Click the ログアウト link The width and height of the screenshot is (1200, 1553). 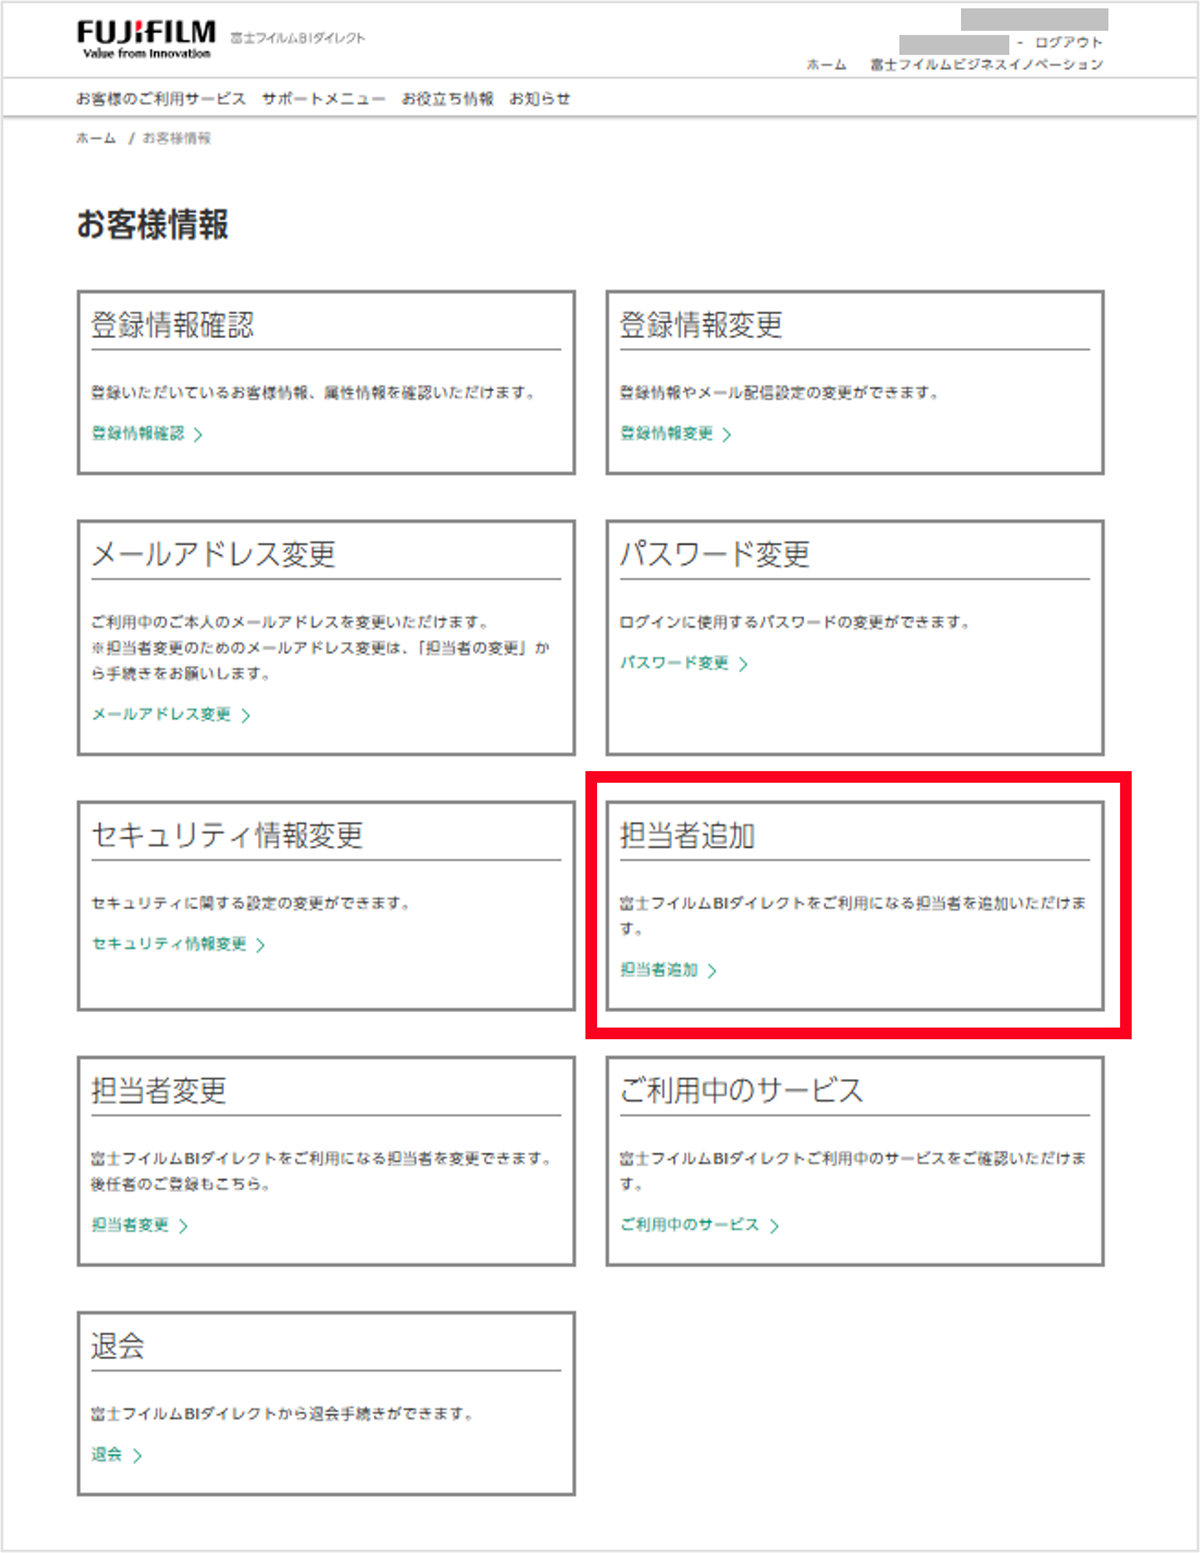(1068, 43)
